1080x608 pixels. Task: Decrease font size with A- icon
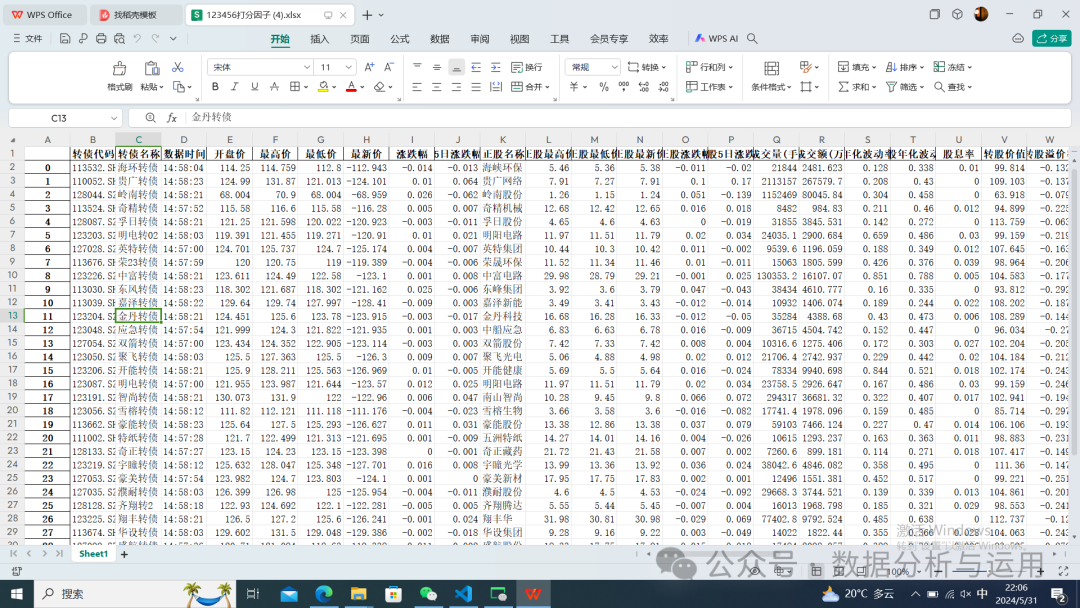coord(388,67)
